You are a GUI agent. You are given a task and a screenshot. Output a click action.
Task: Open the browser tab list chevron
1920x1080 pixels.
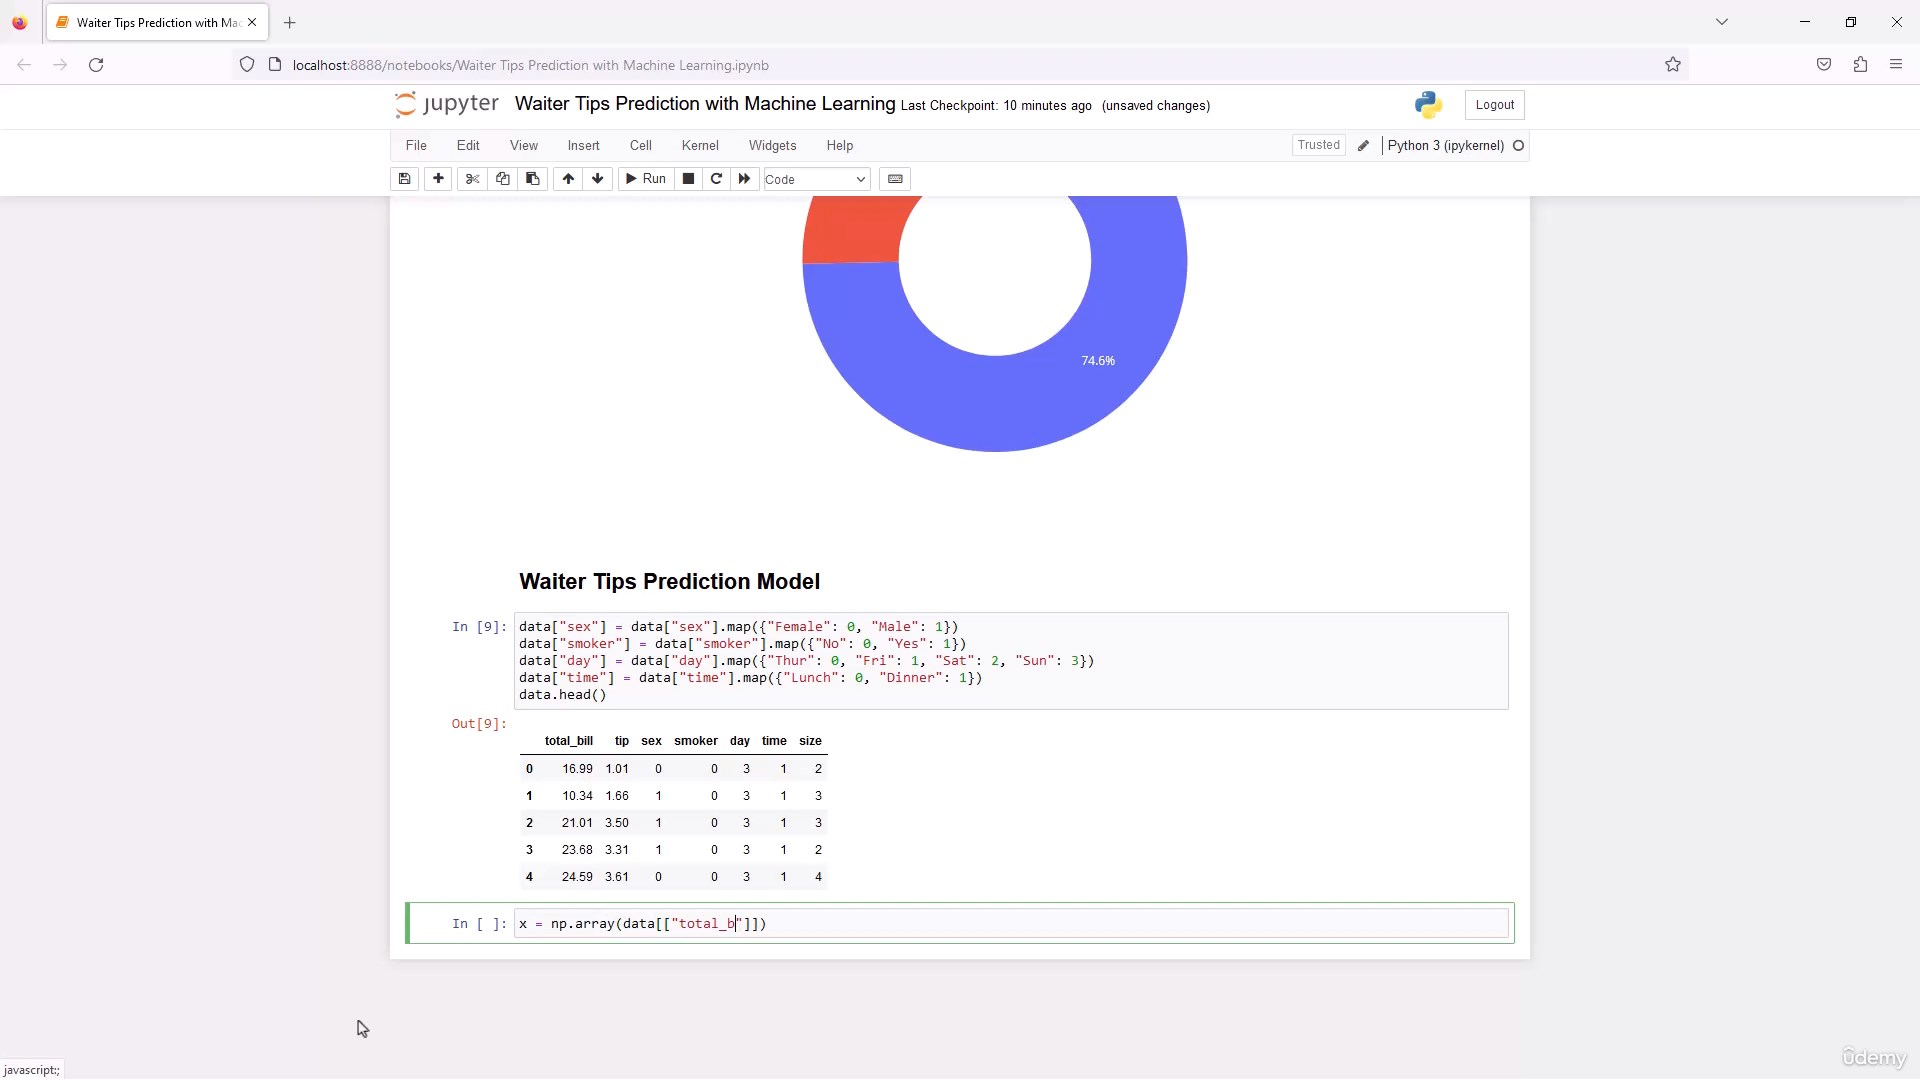[x=1721, y=22]
